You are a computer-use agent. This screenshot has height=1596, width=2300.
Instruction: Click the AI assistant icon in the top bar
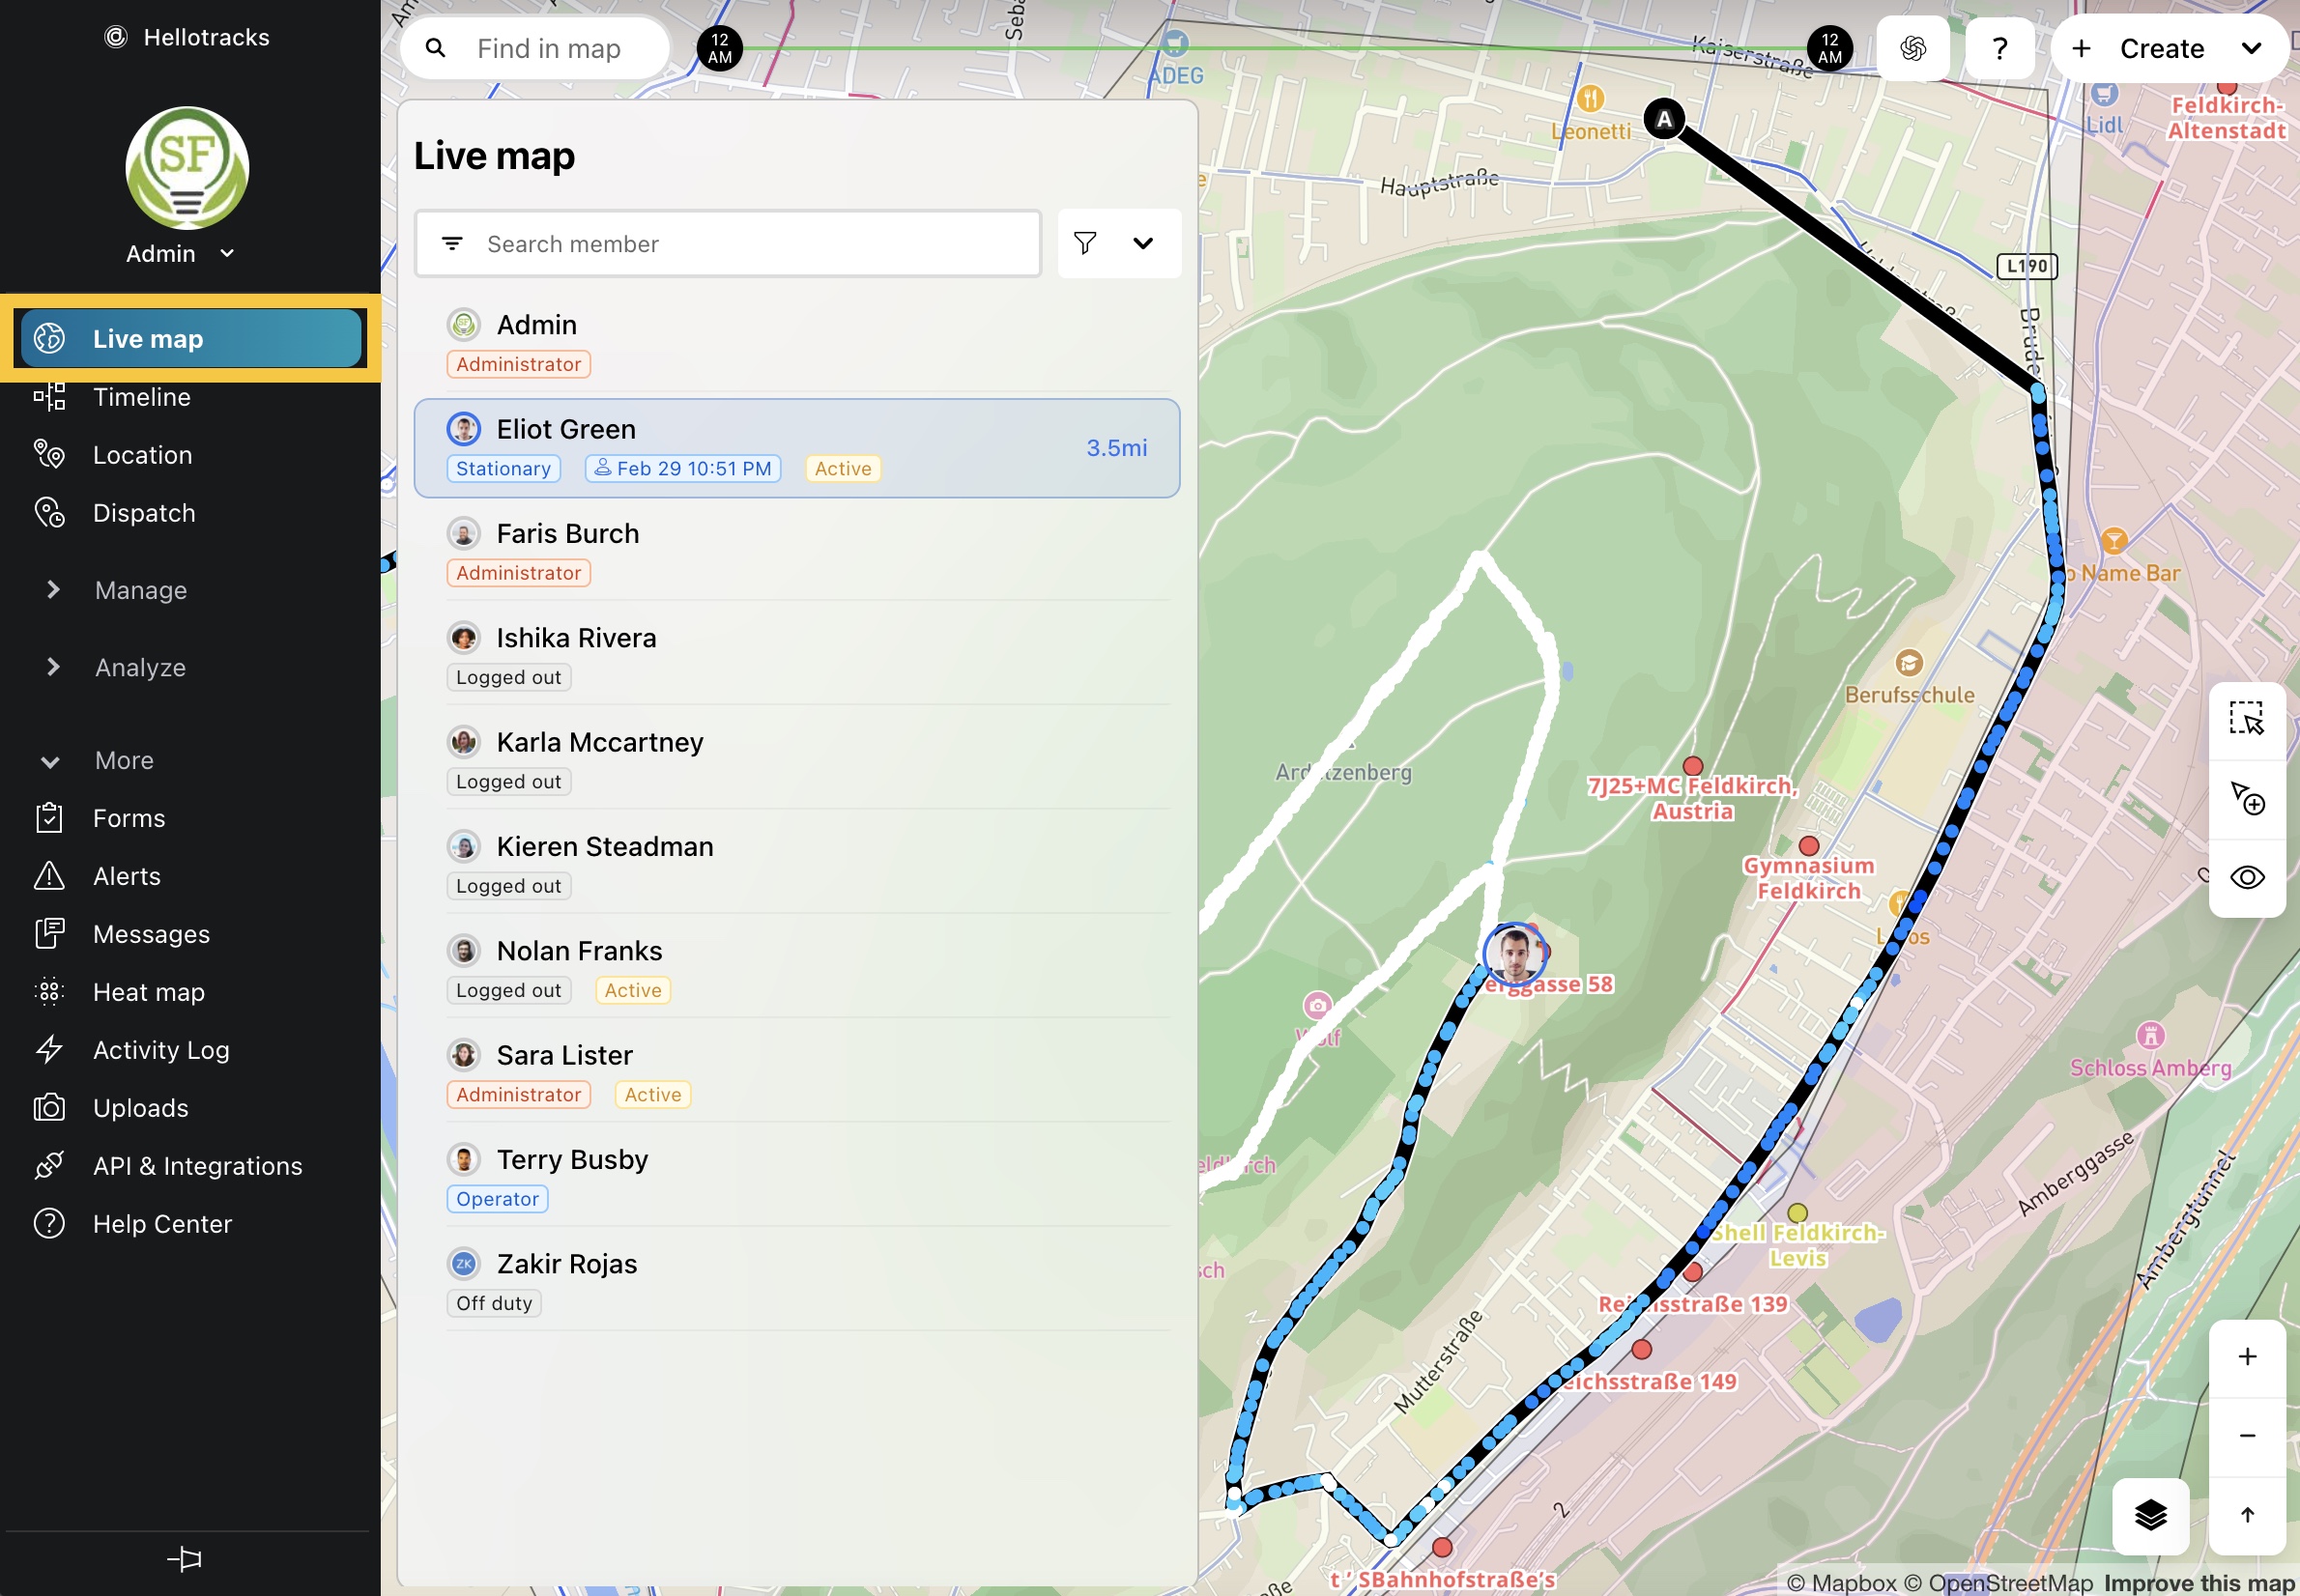click(1913, 47)
